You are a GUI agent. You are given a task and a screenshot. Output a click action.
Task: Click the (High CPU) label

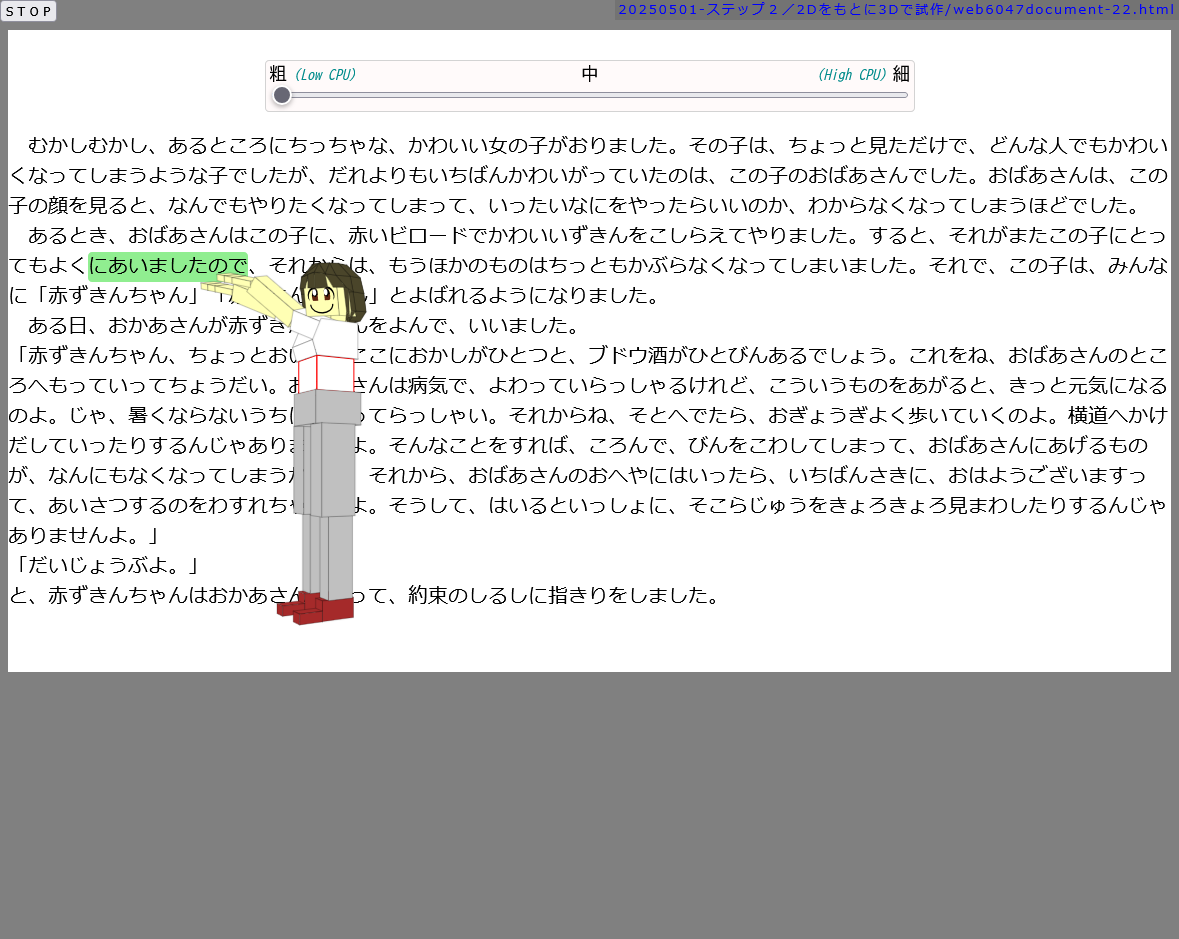tap(852, 74)
